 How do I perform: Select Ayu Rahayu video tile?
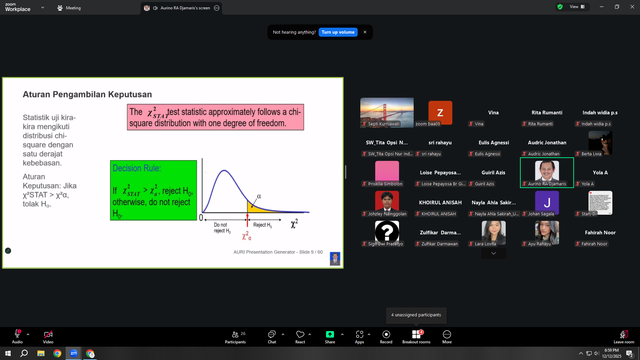[x=547, y=233]
